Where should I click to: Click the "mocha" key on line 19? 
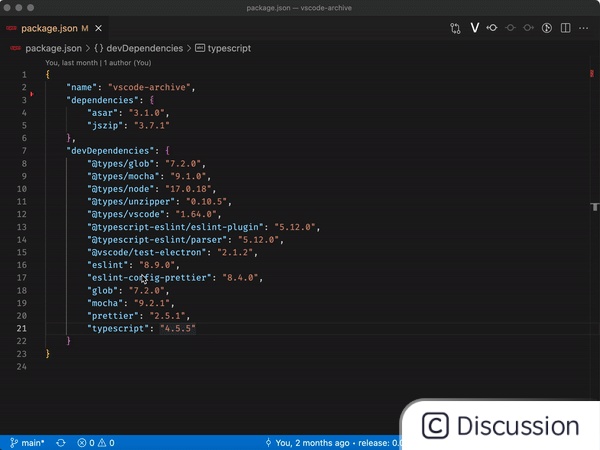point(105,303)
